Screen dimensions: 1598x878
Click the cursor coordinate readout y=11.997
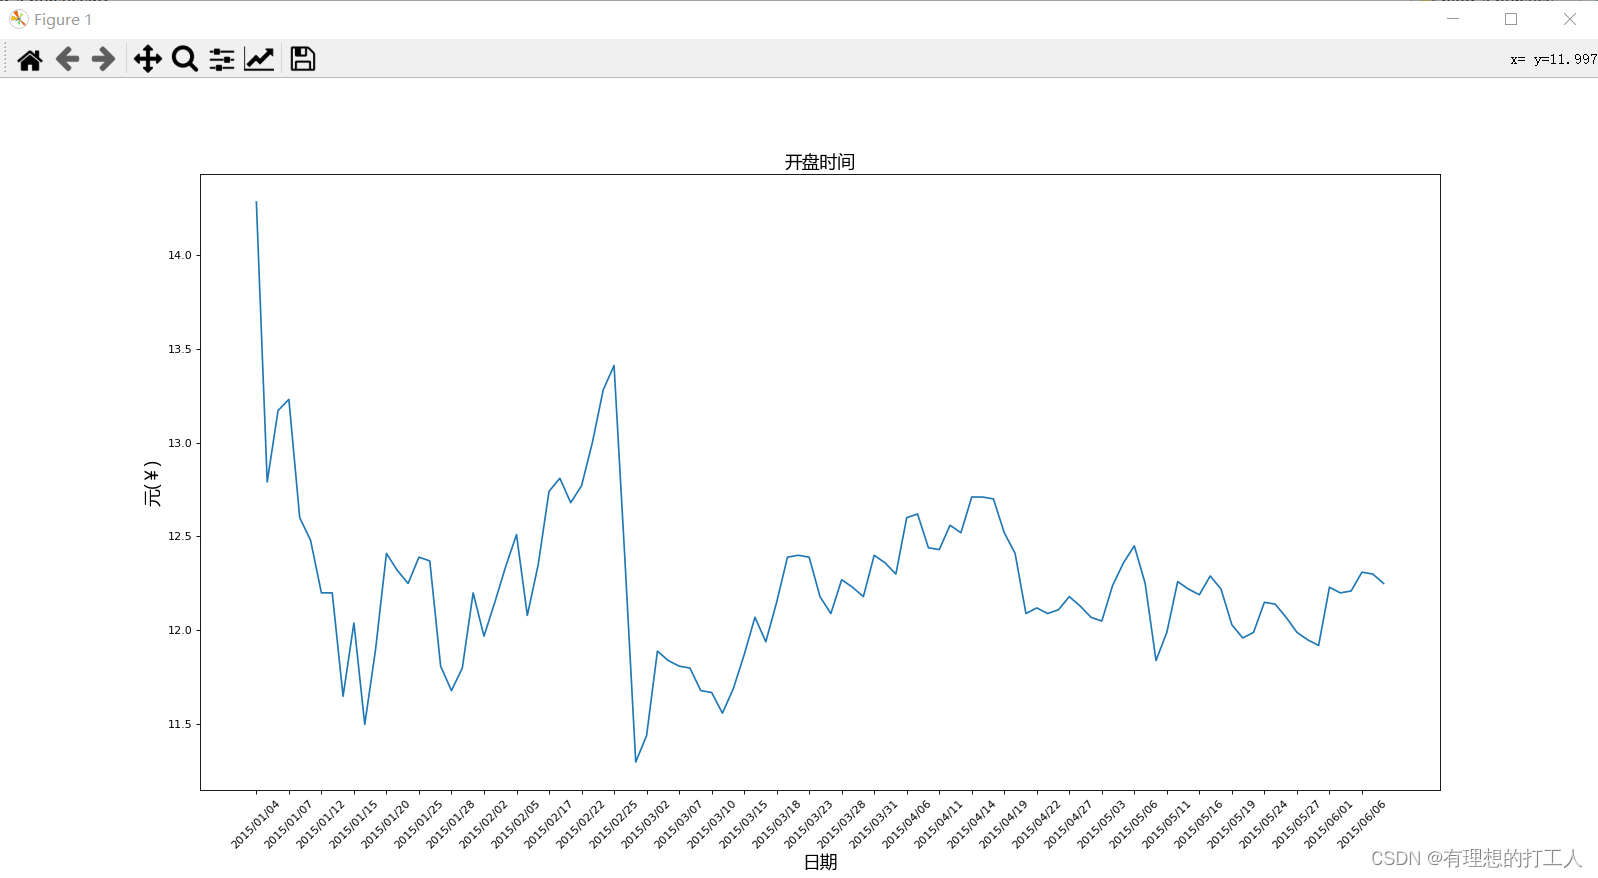coord(1565,59)
